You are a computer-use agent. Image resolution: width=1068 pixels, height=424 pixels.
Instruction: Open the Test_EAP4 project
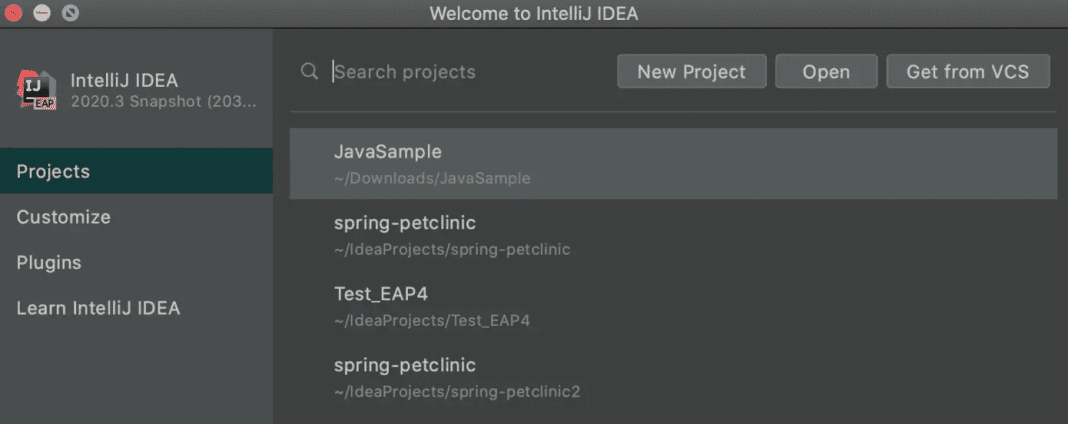click(x=673, y=306)
